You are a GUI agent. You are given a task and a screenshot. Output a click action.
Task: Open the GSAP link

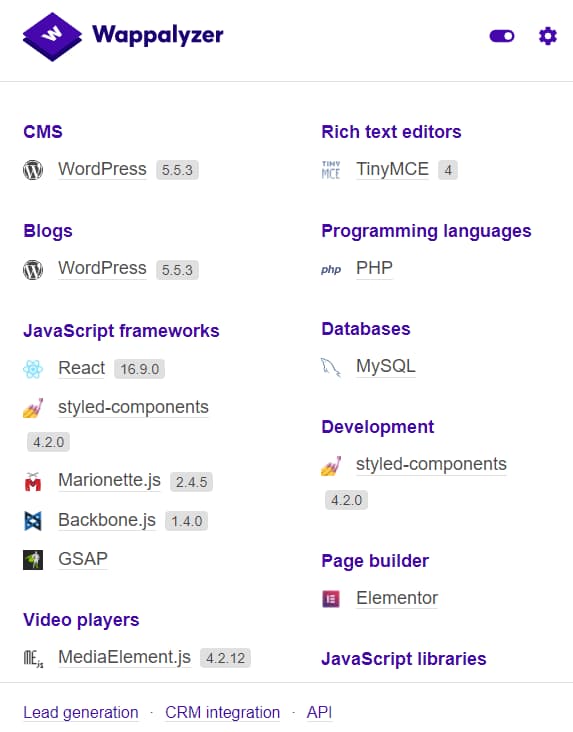(x=83, y=559)
